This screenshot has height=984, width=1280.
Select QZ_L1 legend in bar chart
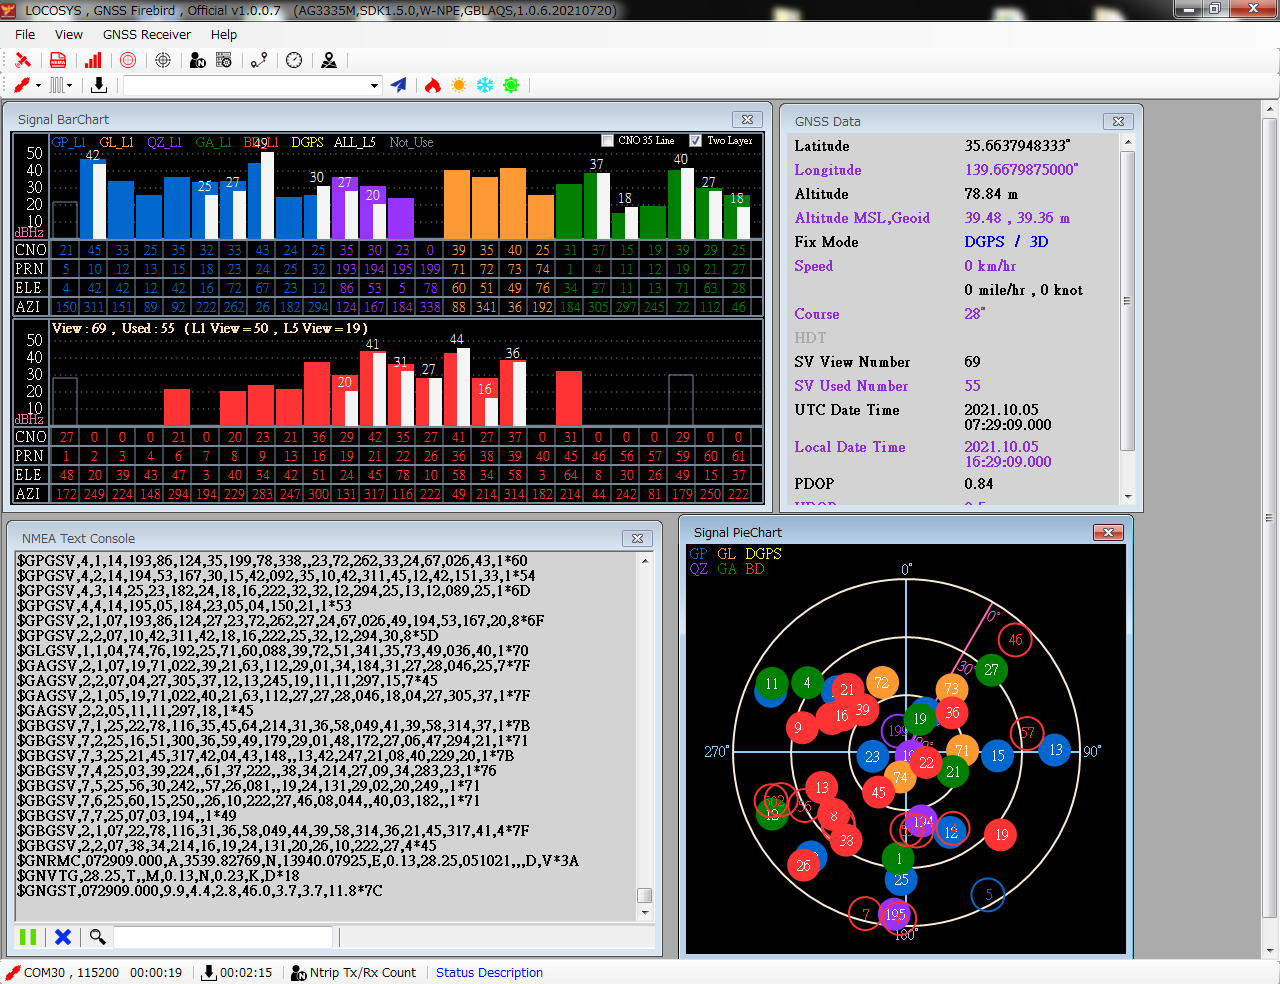pos(164,142)
